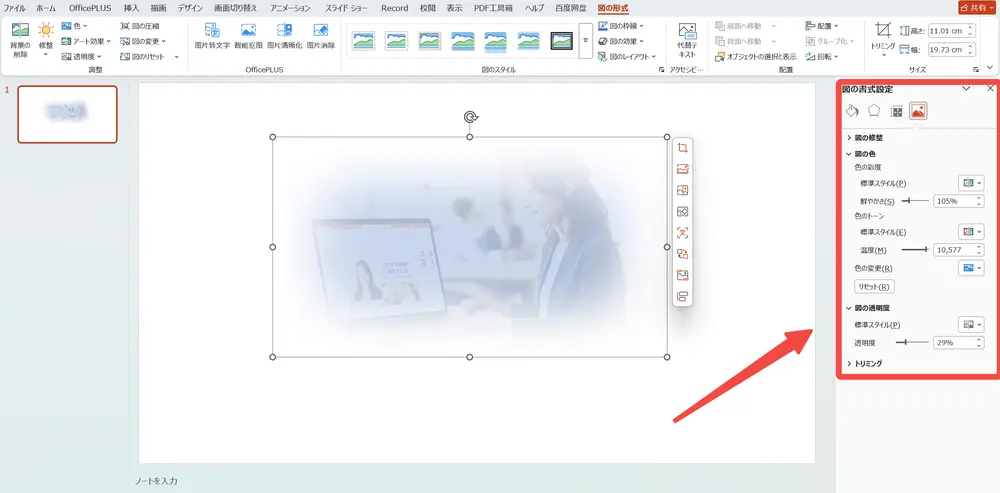Image resolution: width=1000 pixels, height=493 pixels.
Task: Switch to the ホーム tab
Action: (x=45, y=8)
